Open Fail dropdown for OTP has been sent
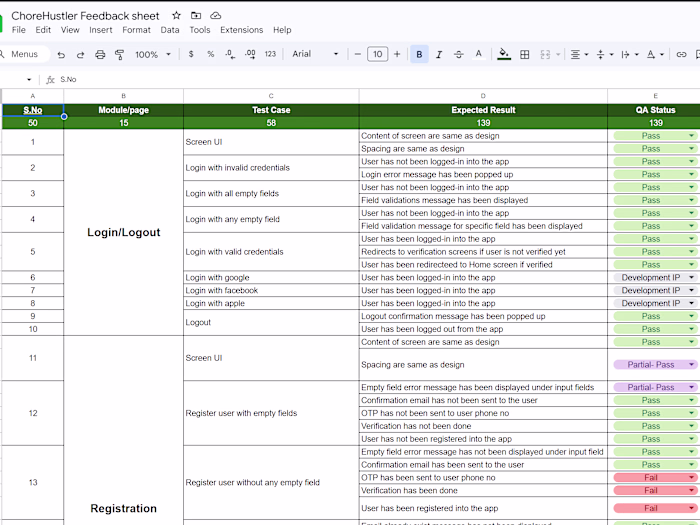The image size is (700, 525). pos(692,478)
